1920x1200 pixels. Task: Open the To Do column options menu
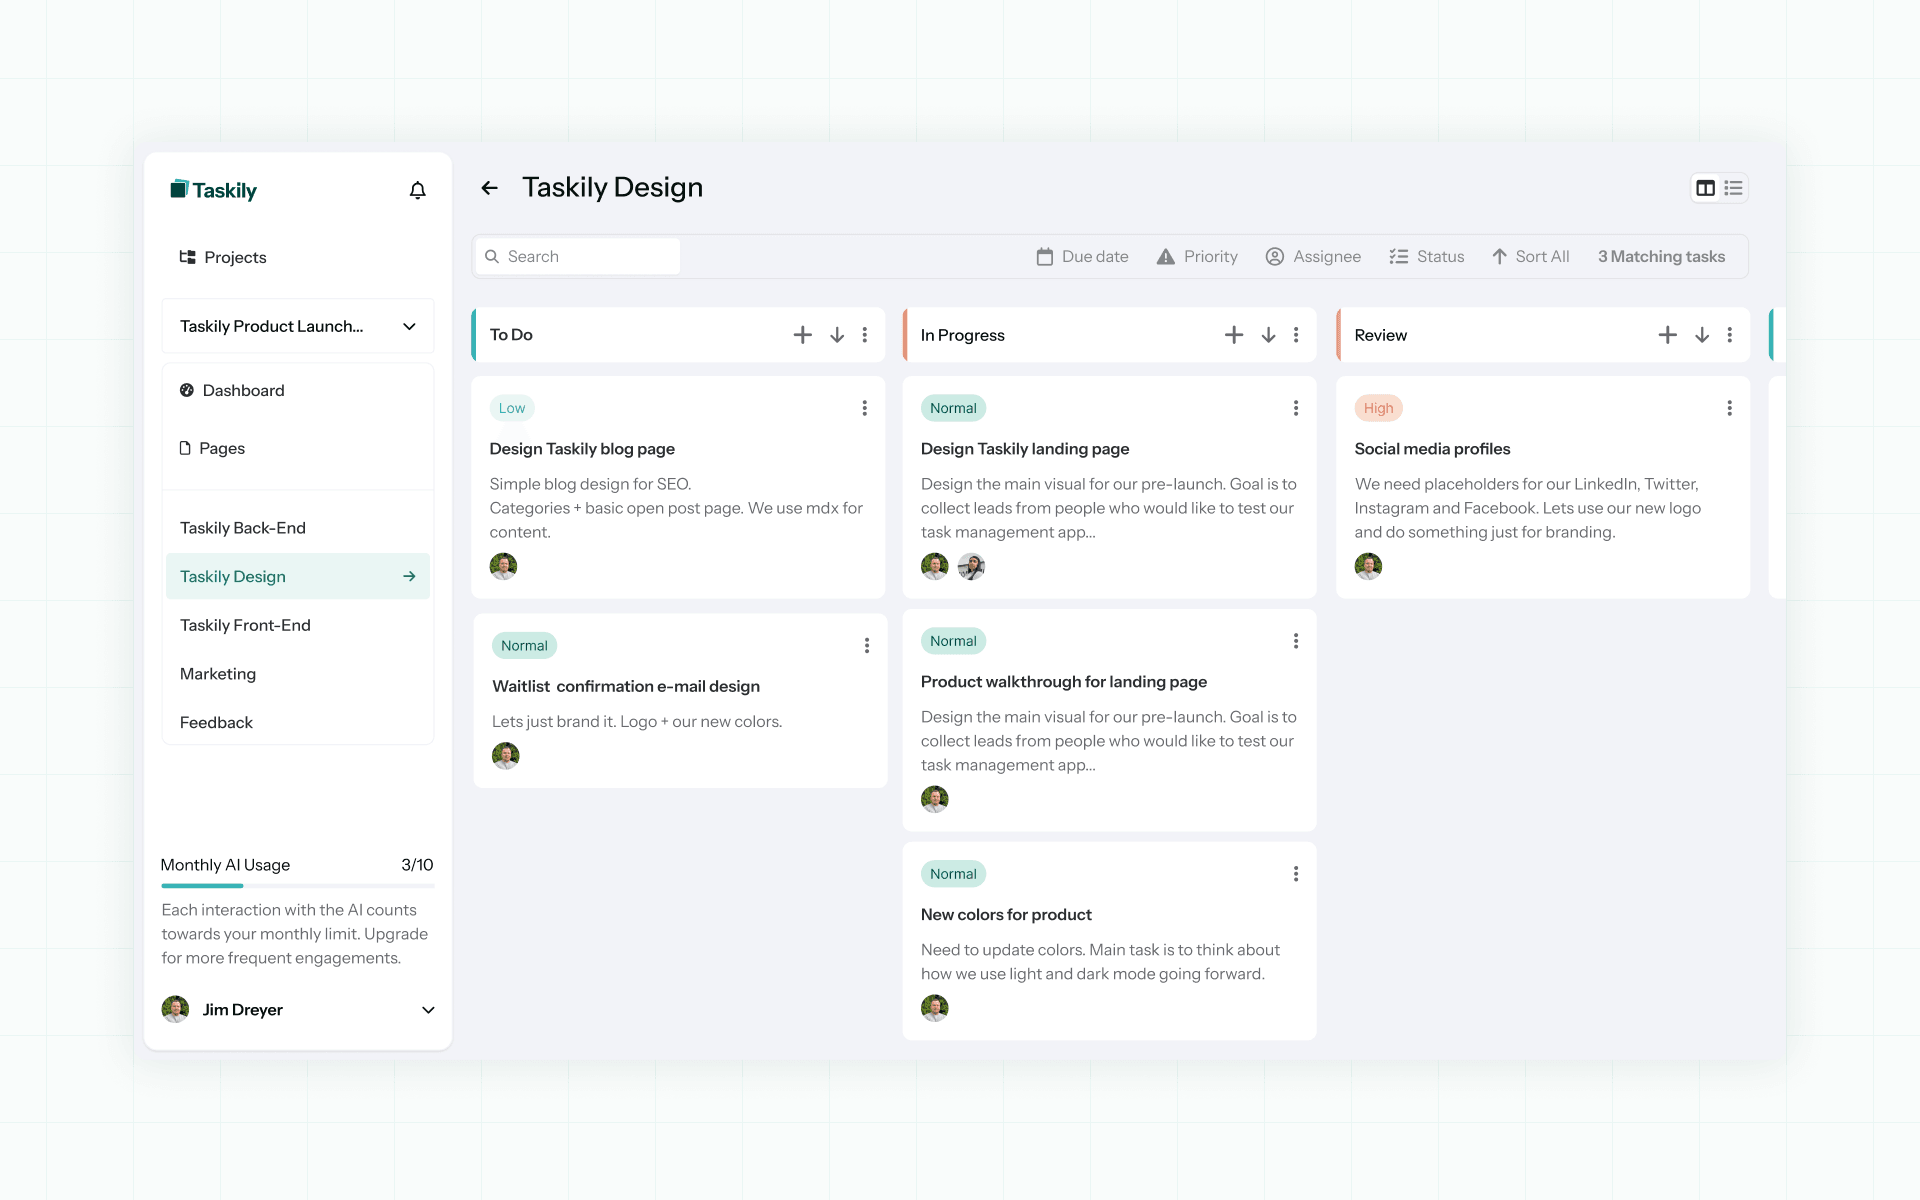pos(865,334)
